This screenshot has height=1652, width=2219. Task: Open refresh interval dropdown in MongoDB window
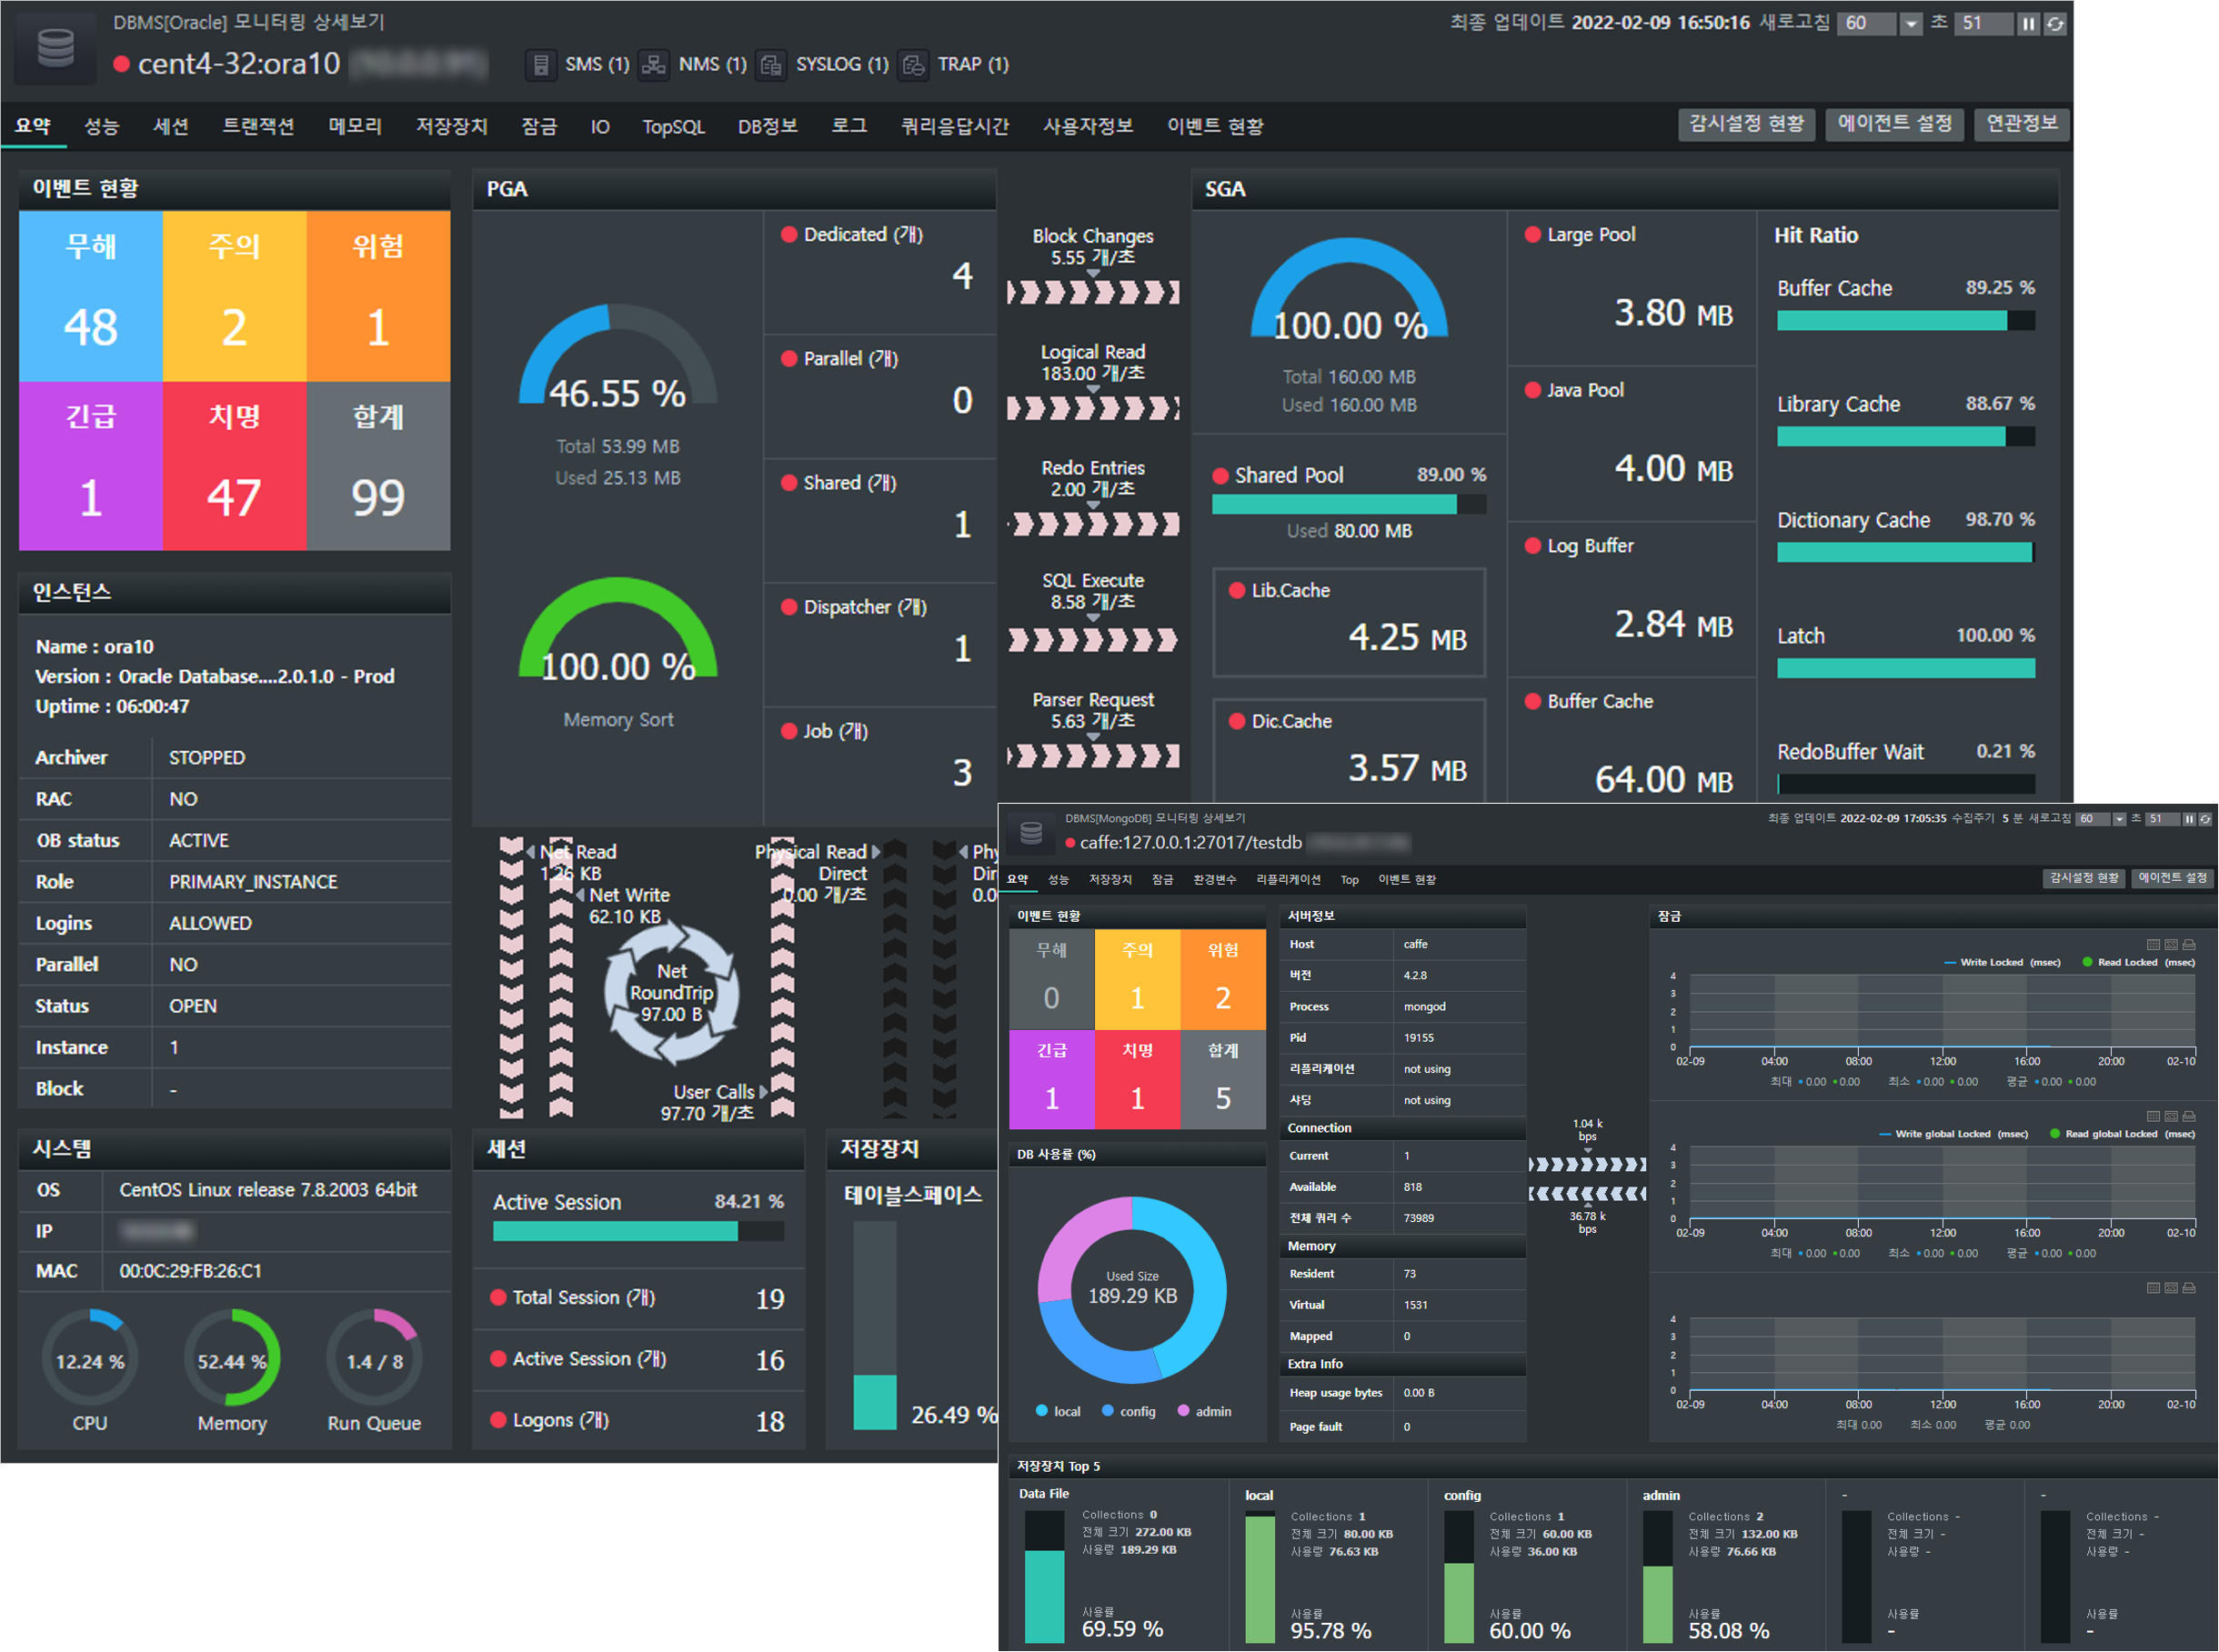point(2119,819)
